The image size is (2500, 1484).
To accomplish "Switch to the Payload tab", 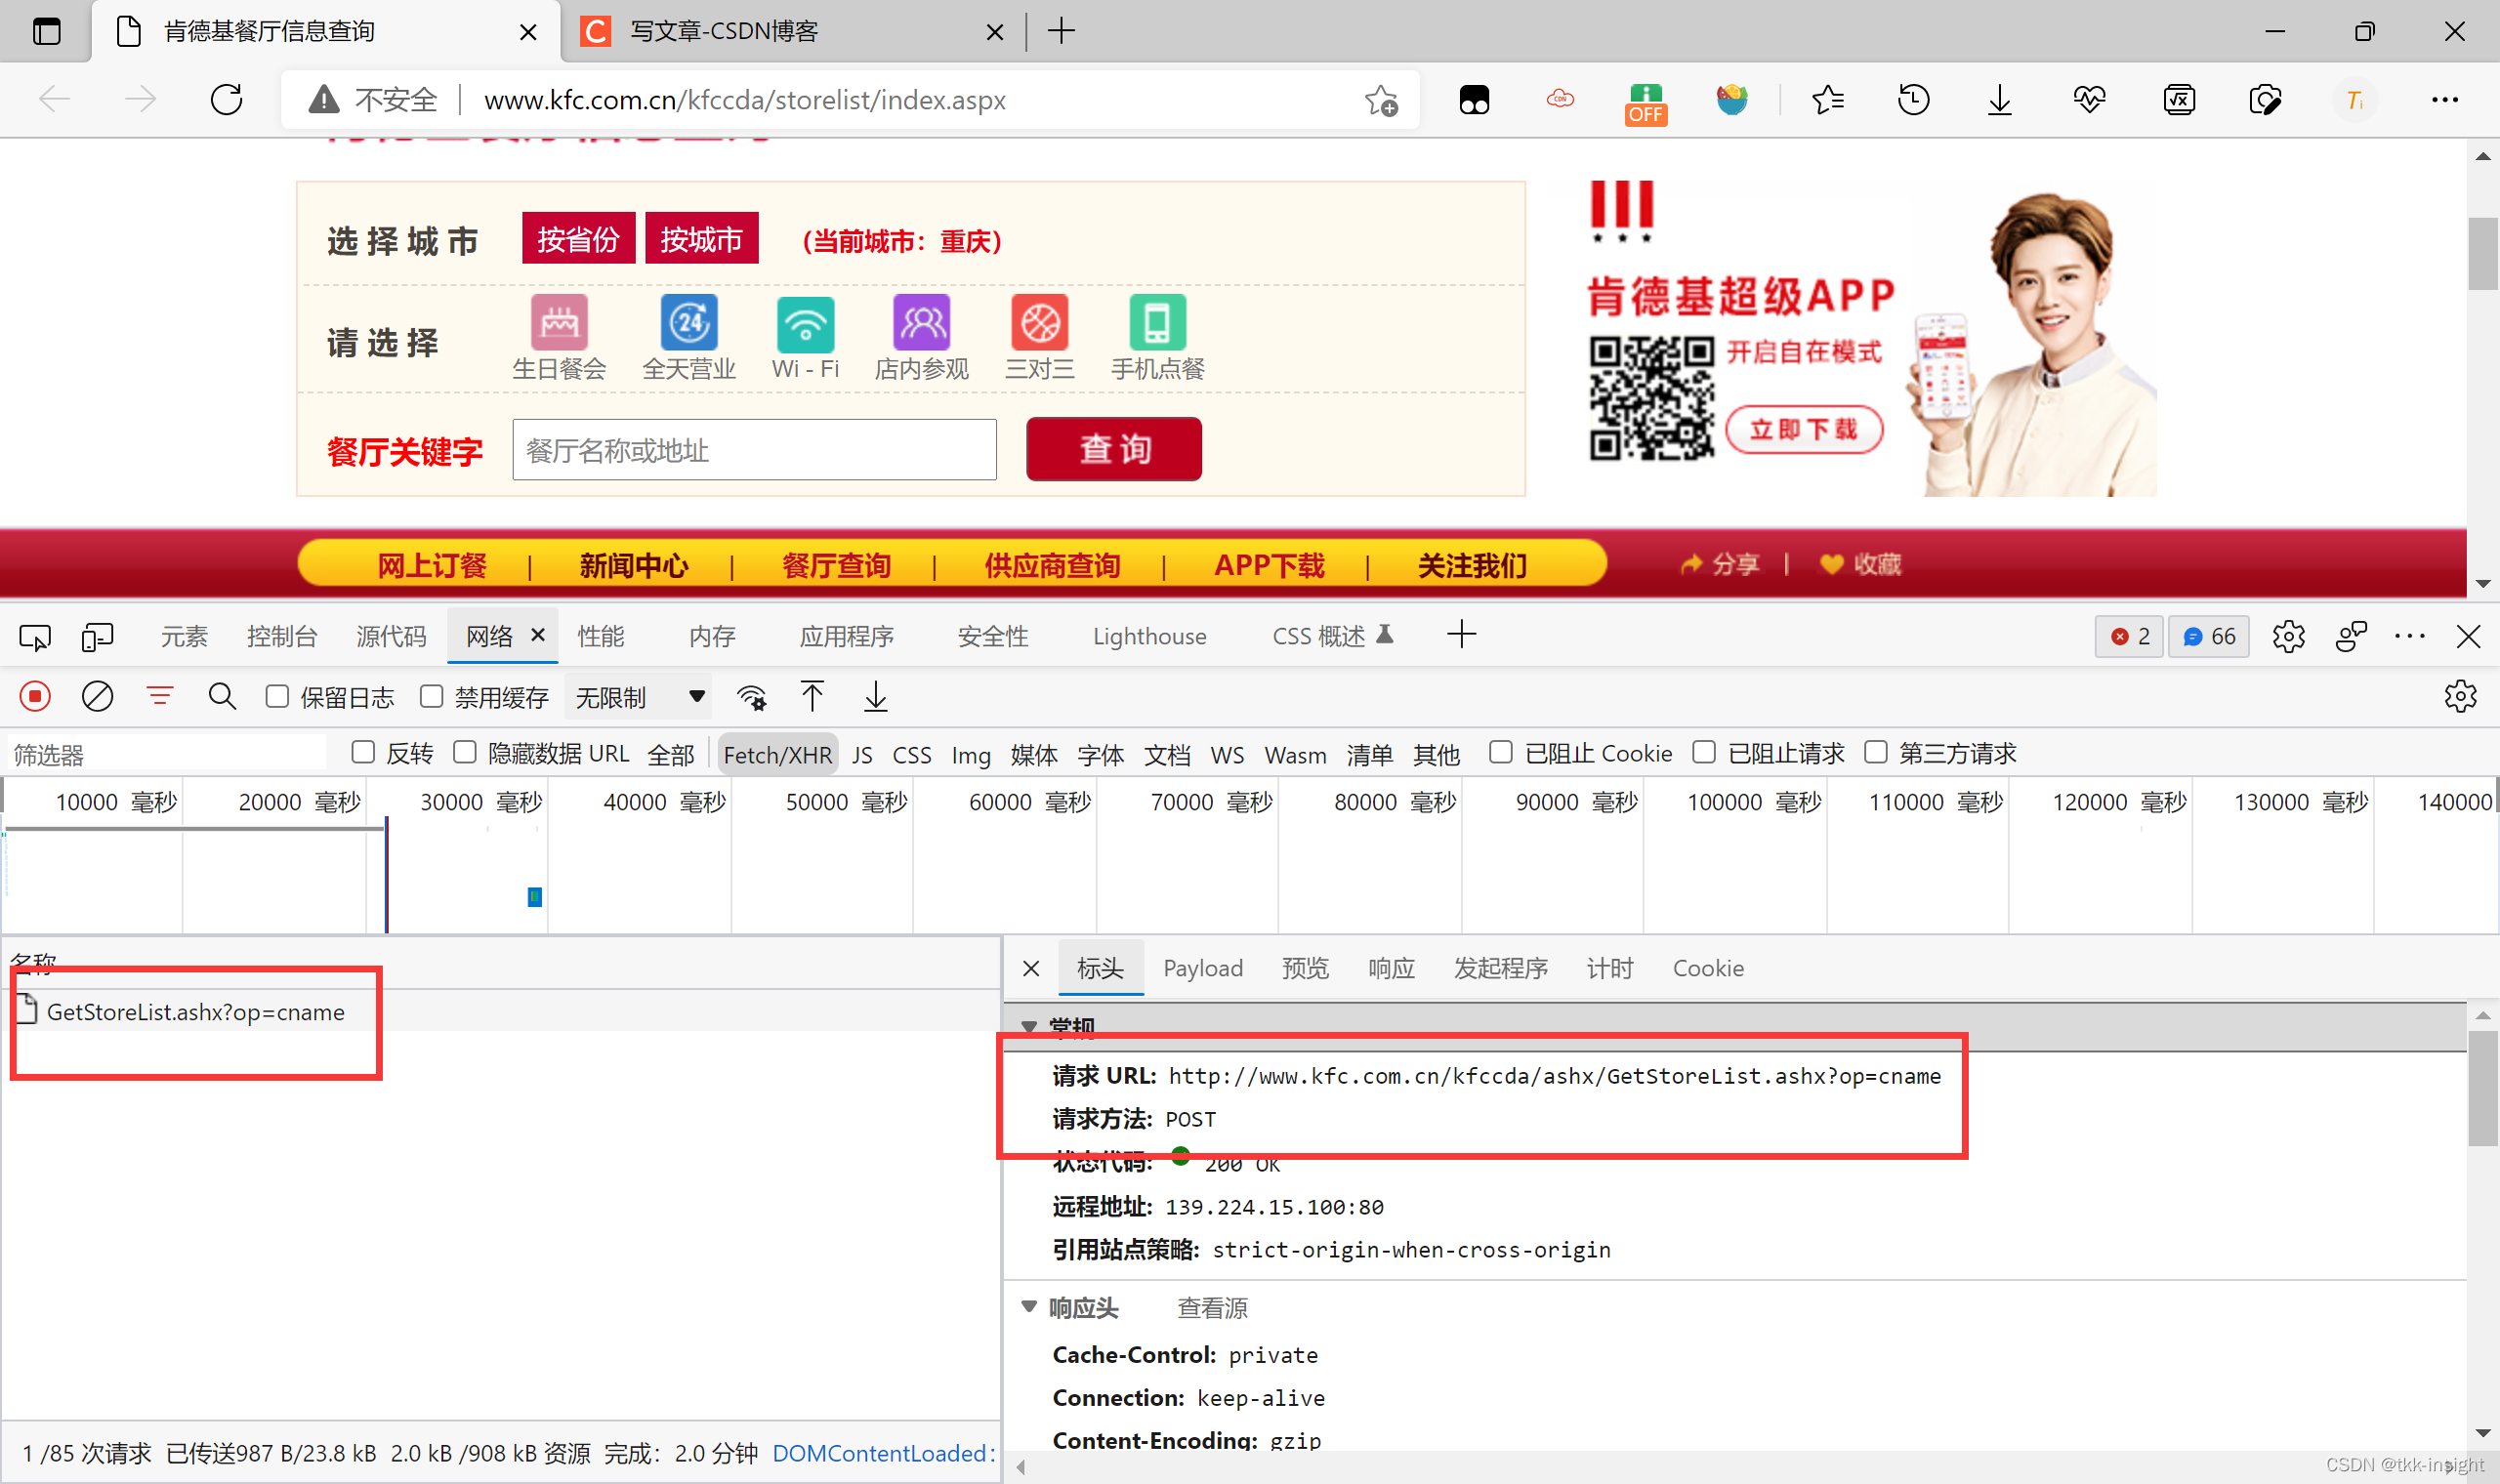I will [1202, 968].
